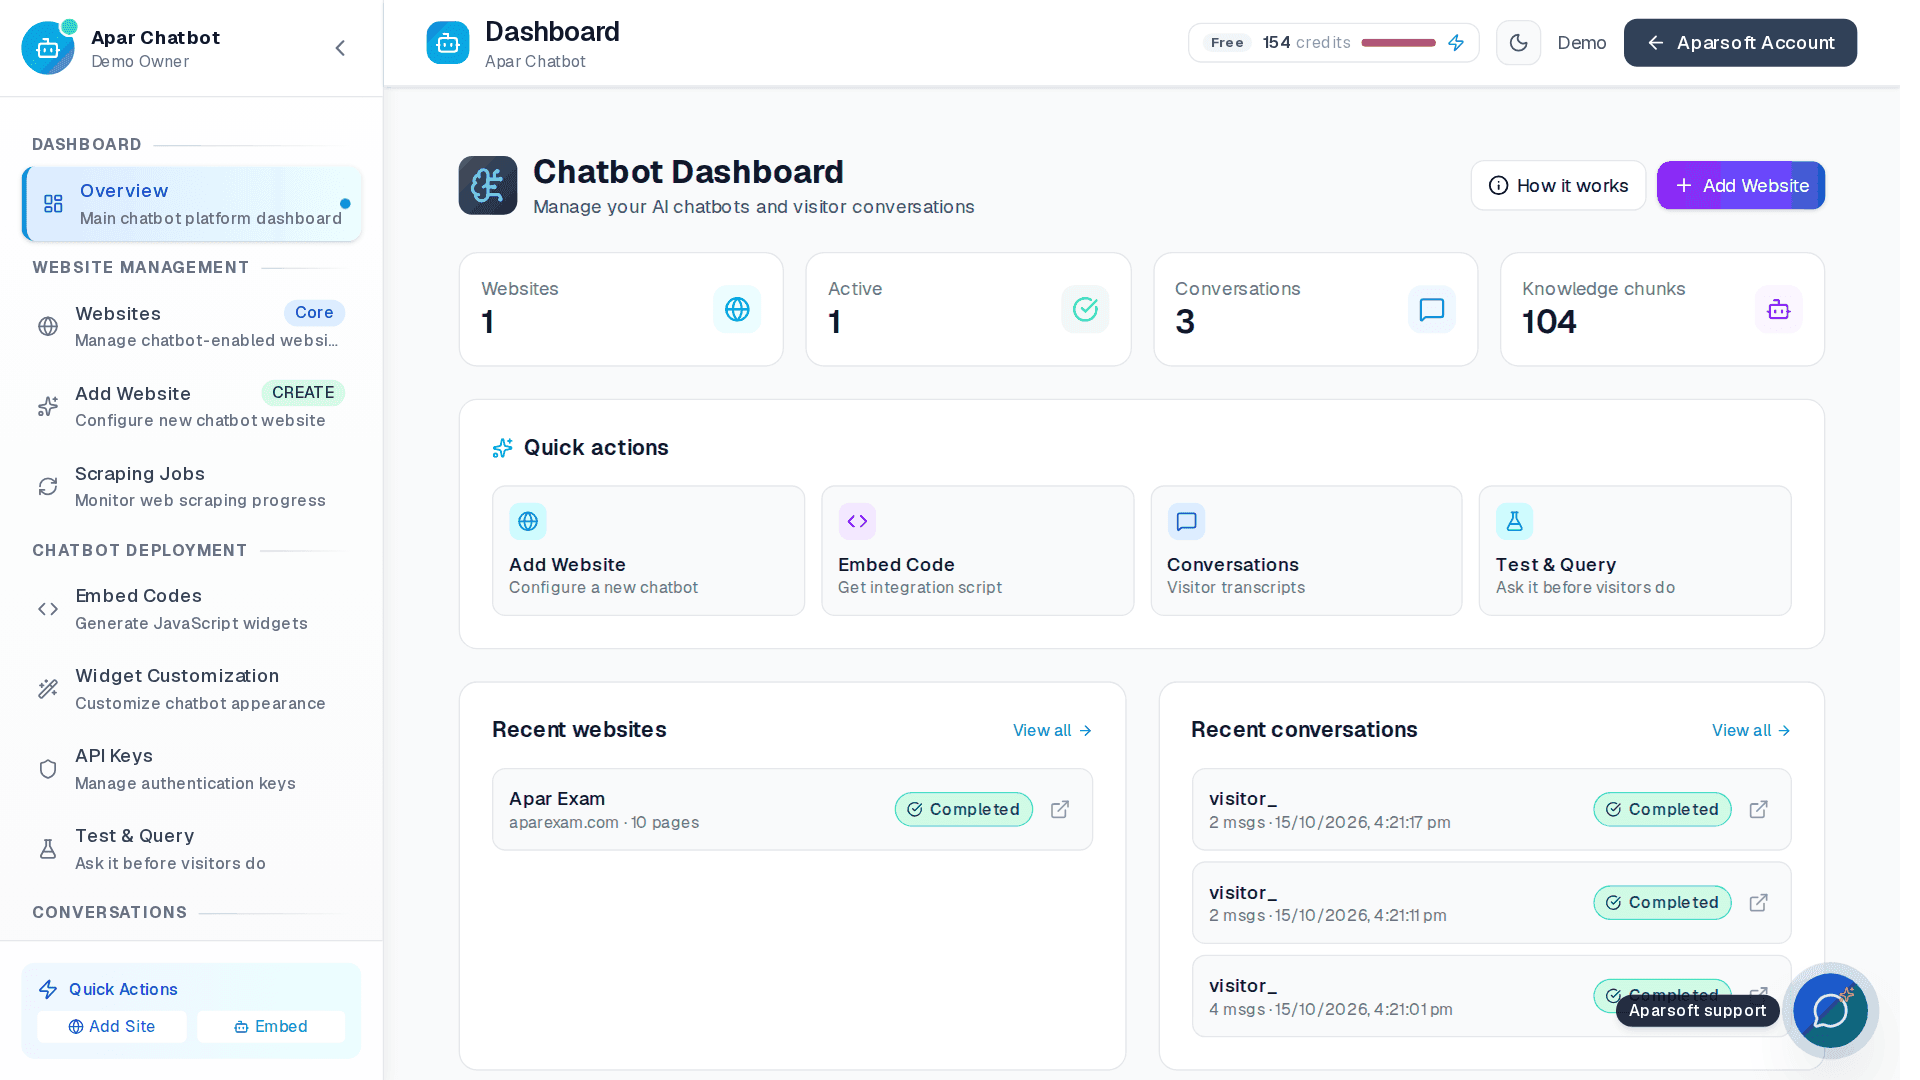Click the Test & Query quick action card
This screenshot has height=1080, width=1920.
[x=1635, y=551]
